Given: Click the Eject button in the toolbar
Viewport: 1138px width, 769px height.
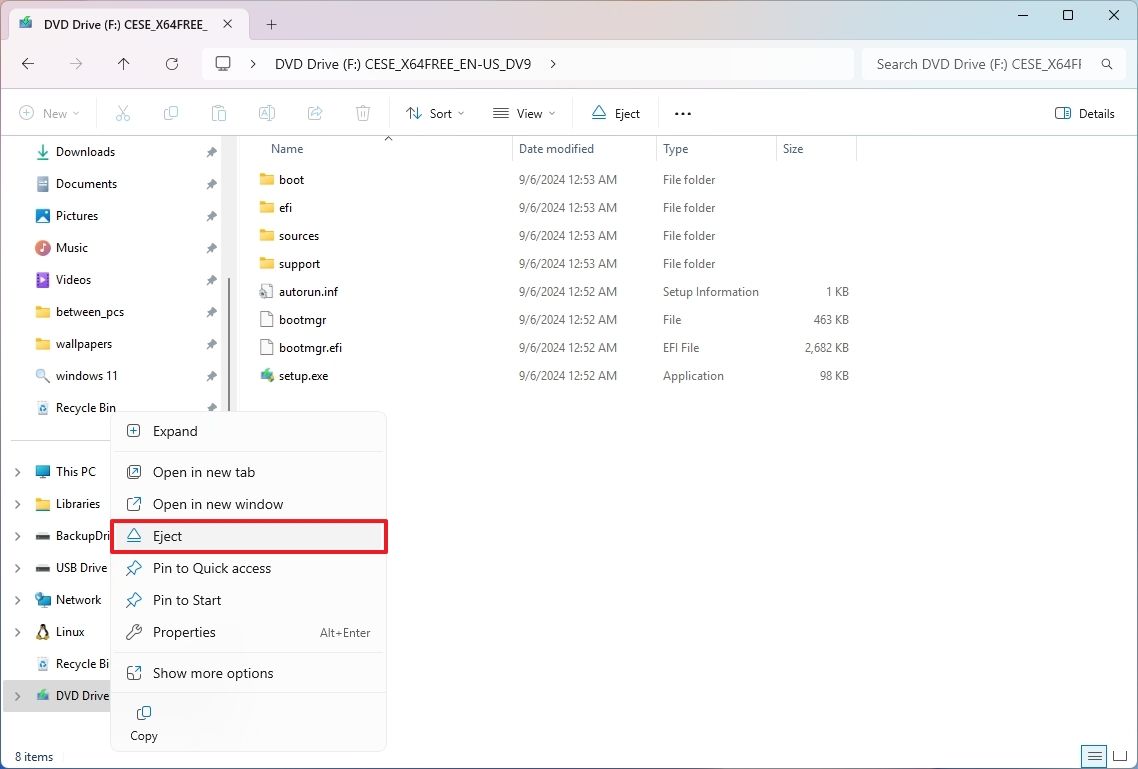Looking at the screenshot, I should tap(615, 113).
